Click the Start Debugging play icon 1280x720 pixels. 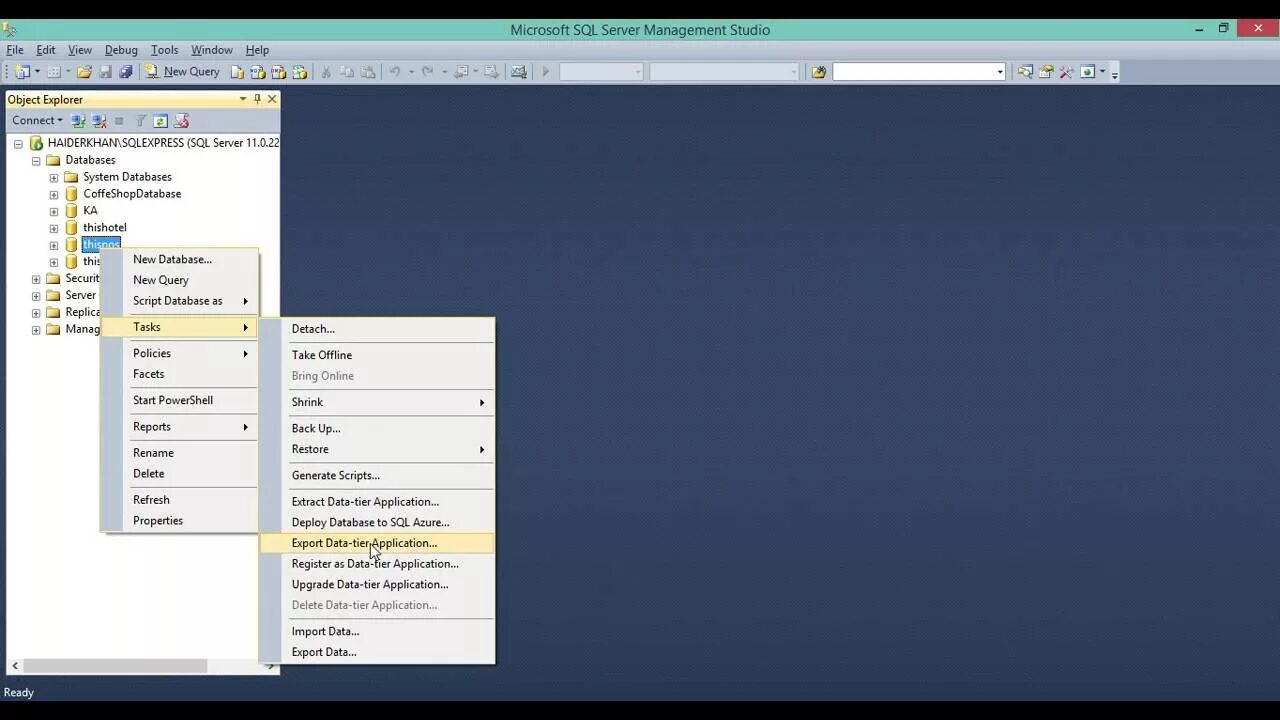coord(545,72)
